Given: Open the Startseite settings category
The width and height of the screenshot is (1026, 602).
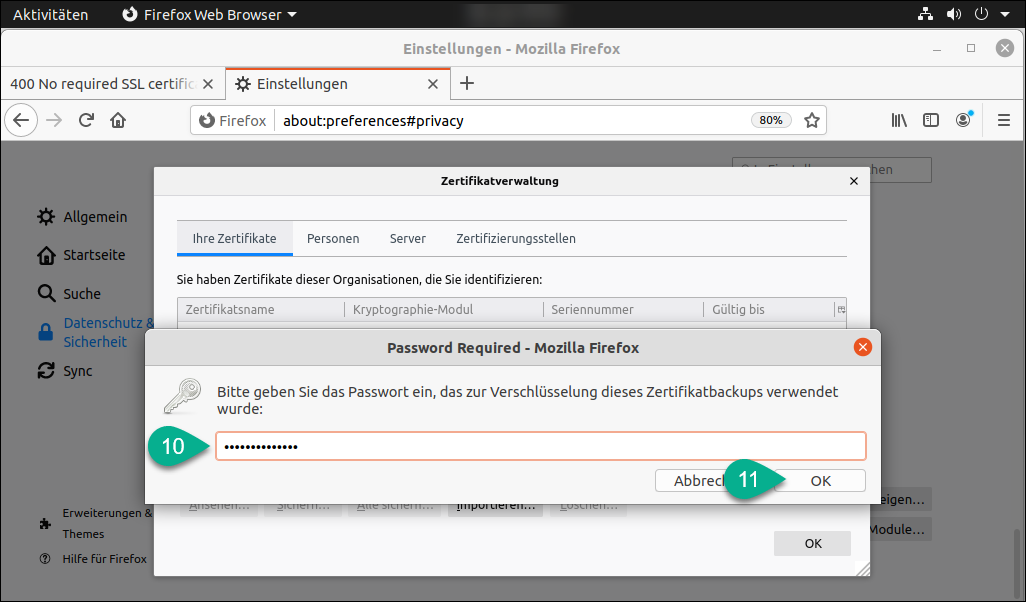Looking at the screenshot, I should tap(81, 255).
